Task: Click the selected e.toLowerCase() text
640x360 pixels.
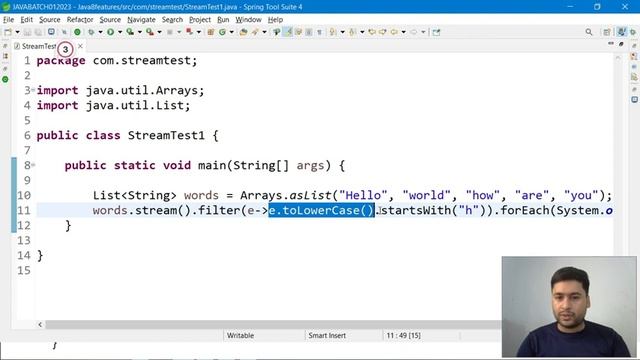Action: click(321, 210)
